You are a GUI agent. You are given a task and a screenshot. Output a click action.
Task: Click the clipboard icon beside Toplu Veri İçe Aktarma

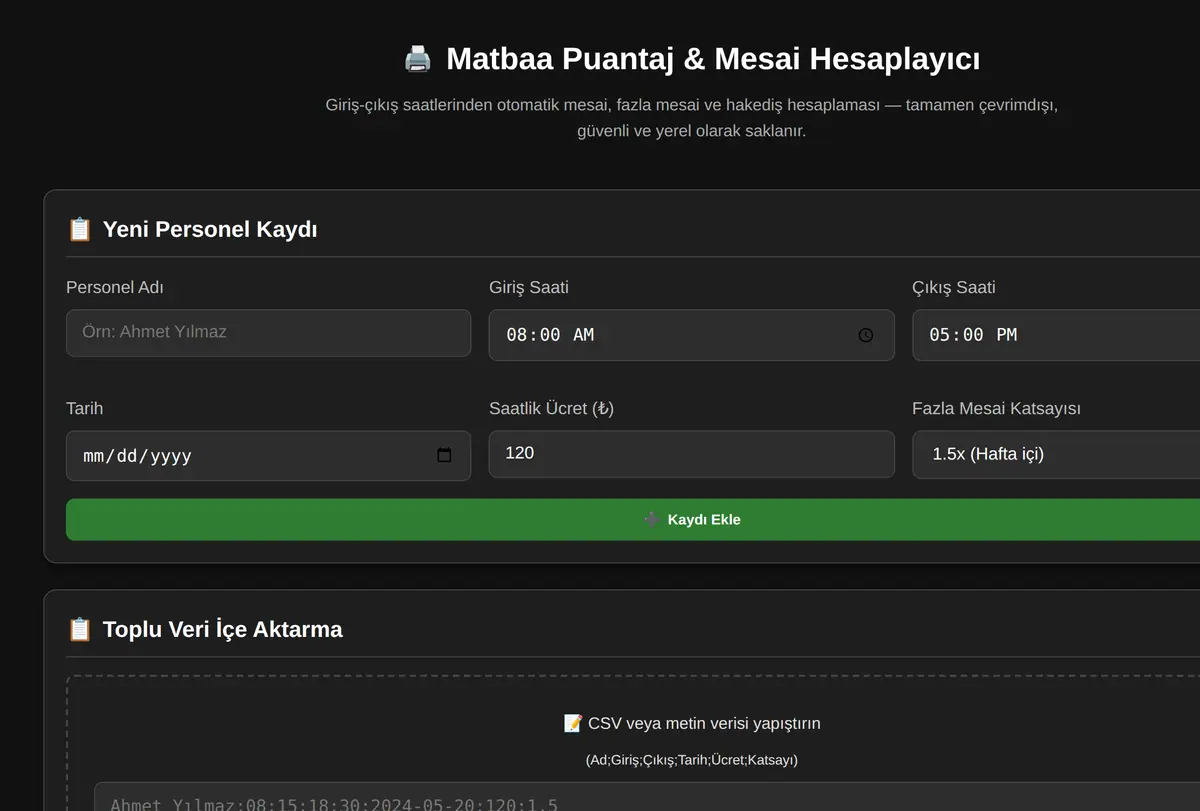tap(79, 629)
